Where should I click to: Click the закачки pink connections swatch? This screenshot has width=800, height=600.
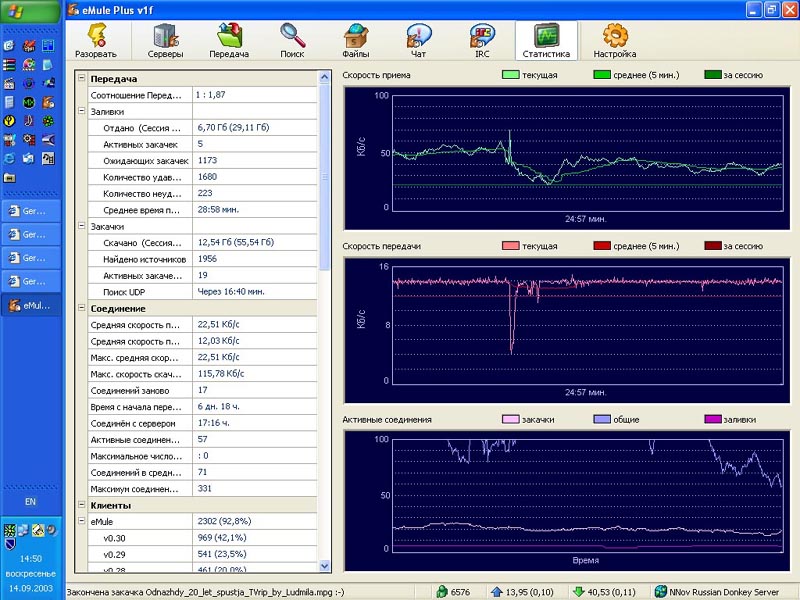click(x=510, y=419)
